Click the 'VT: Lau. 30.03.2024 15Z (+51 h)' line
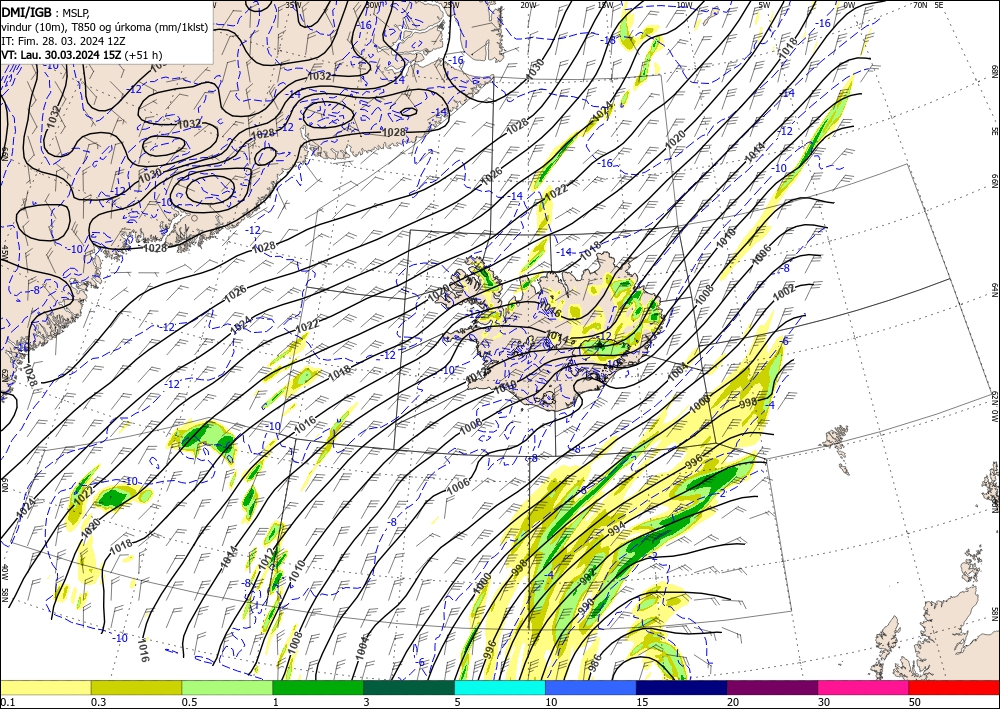The width and height of the screenshot is (1000, 709). (x=82, y=55)
